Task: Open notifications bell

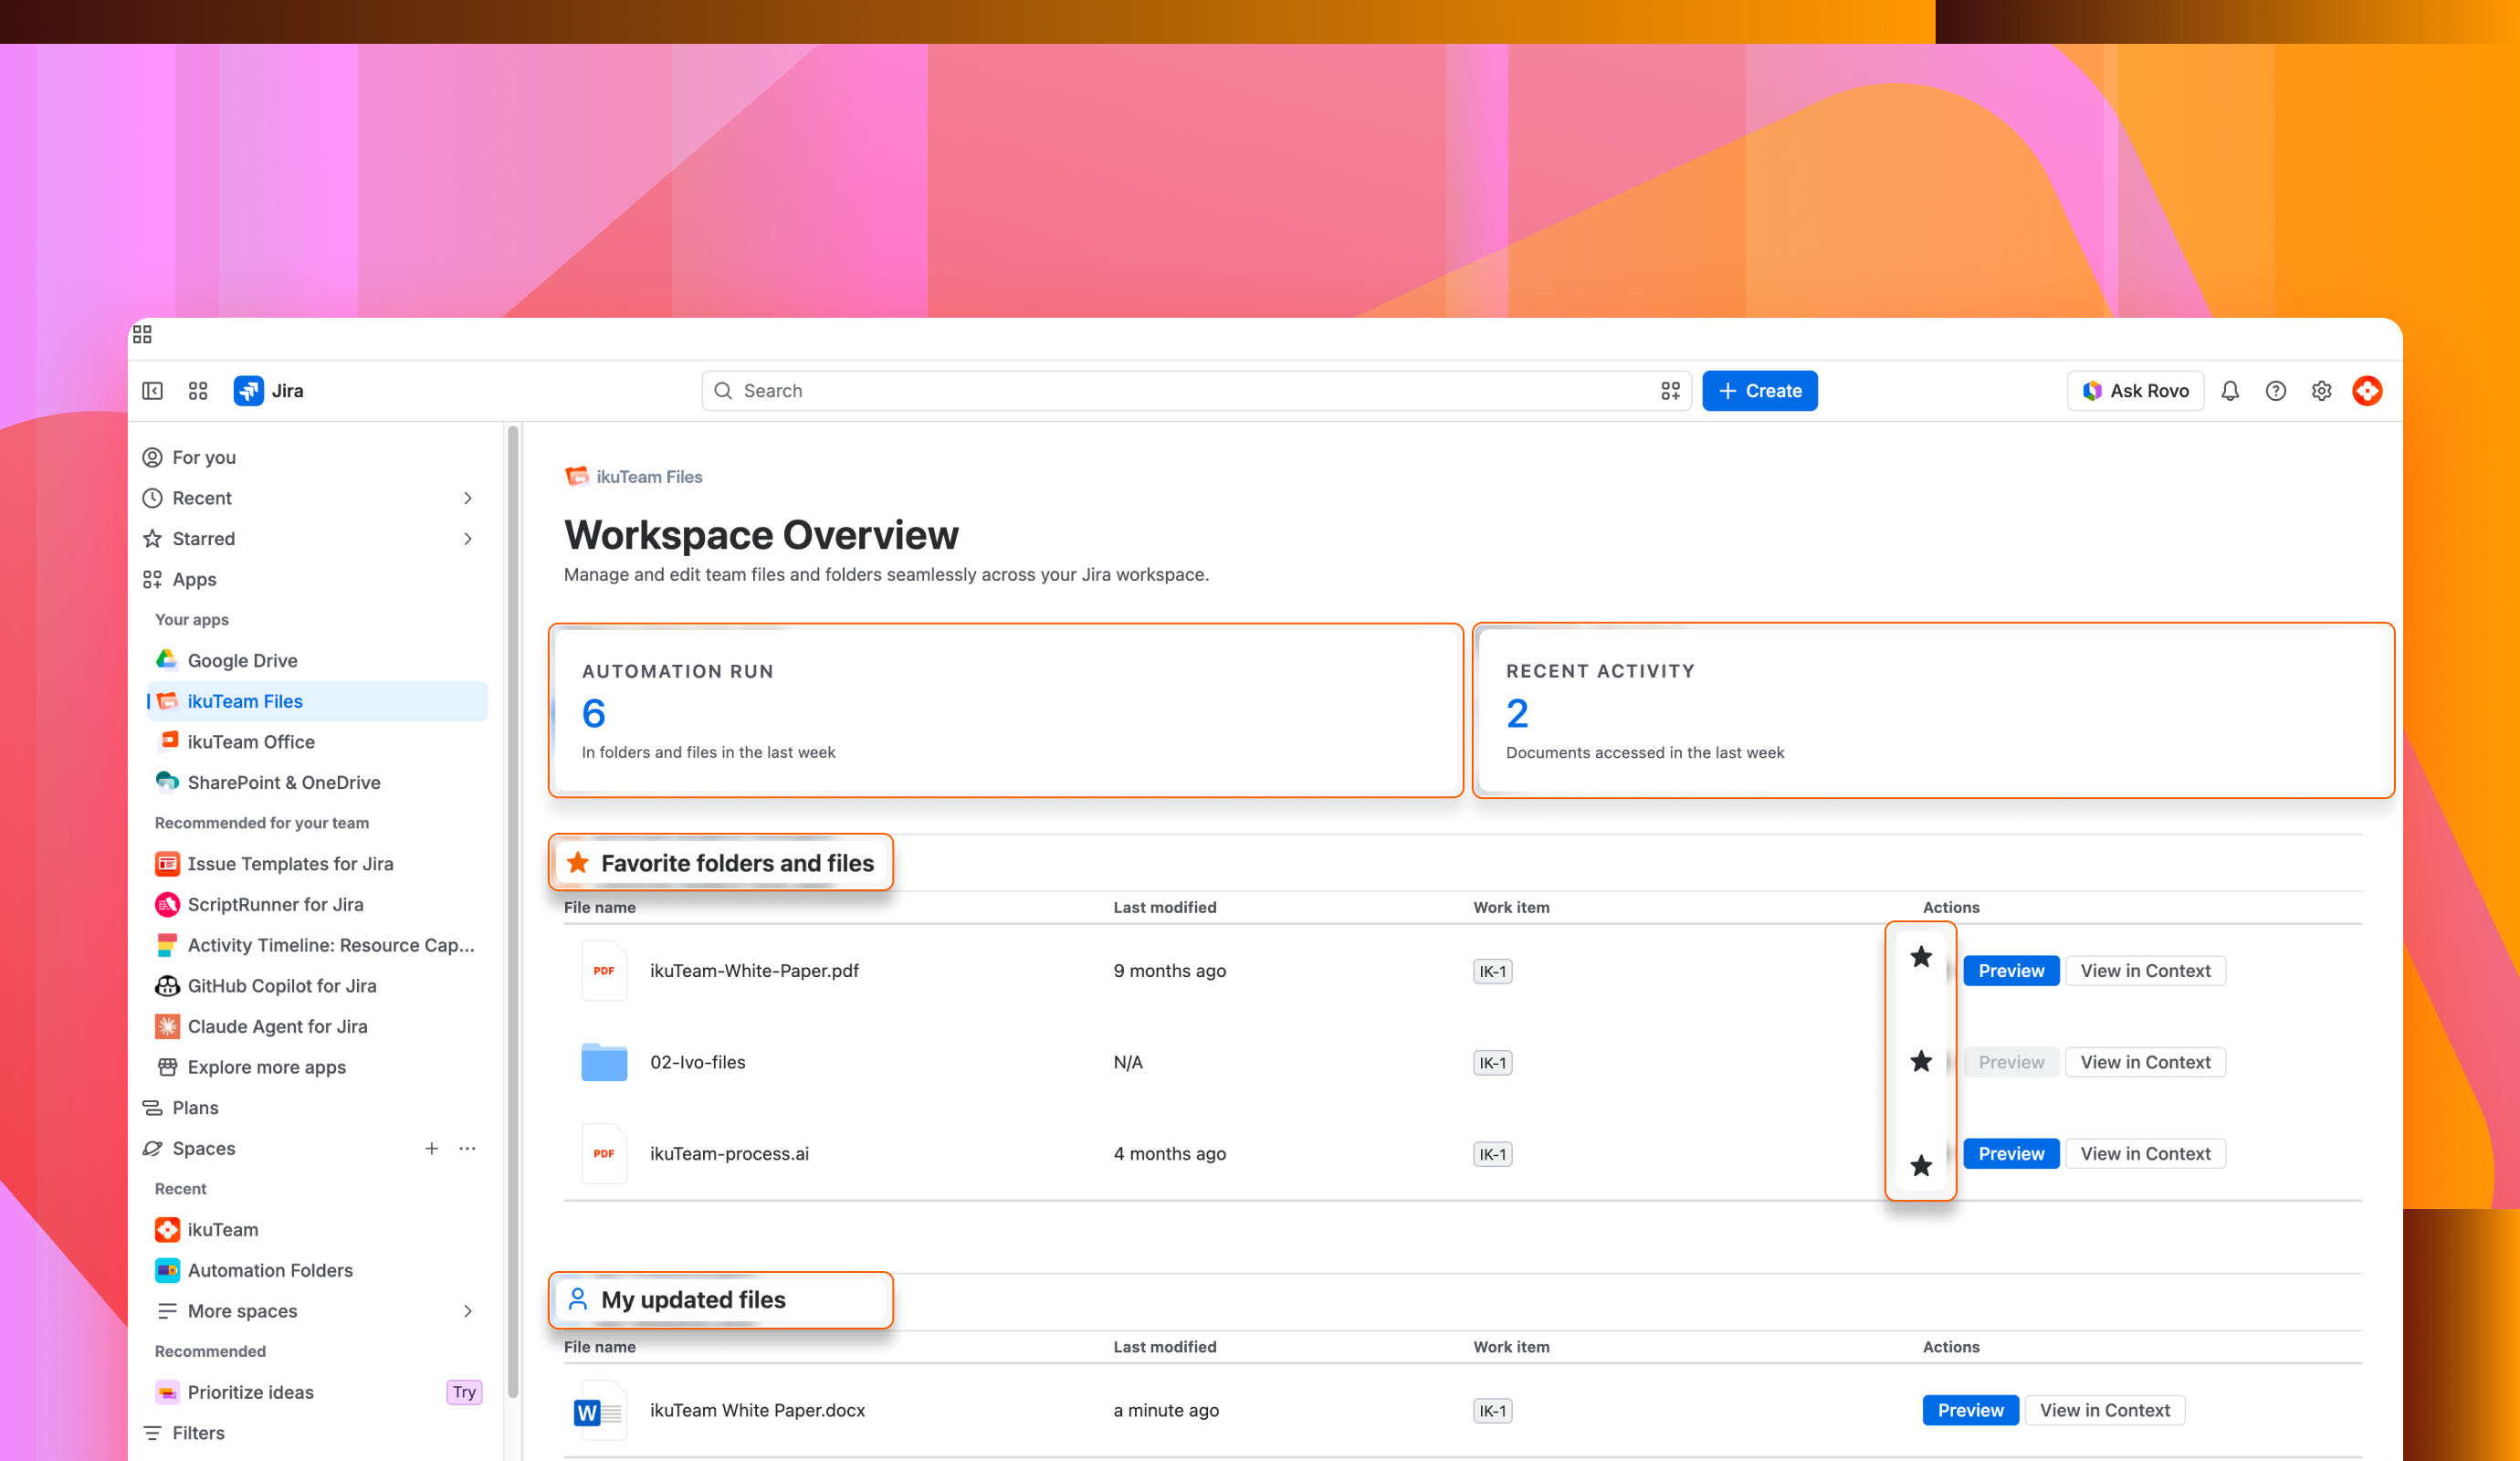Action: click(x=2230, y=391)
